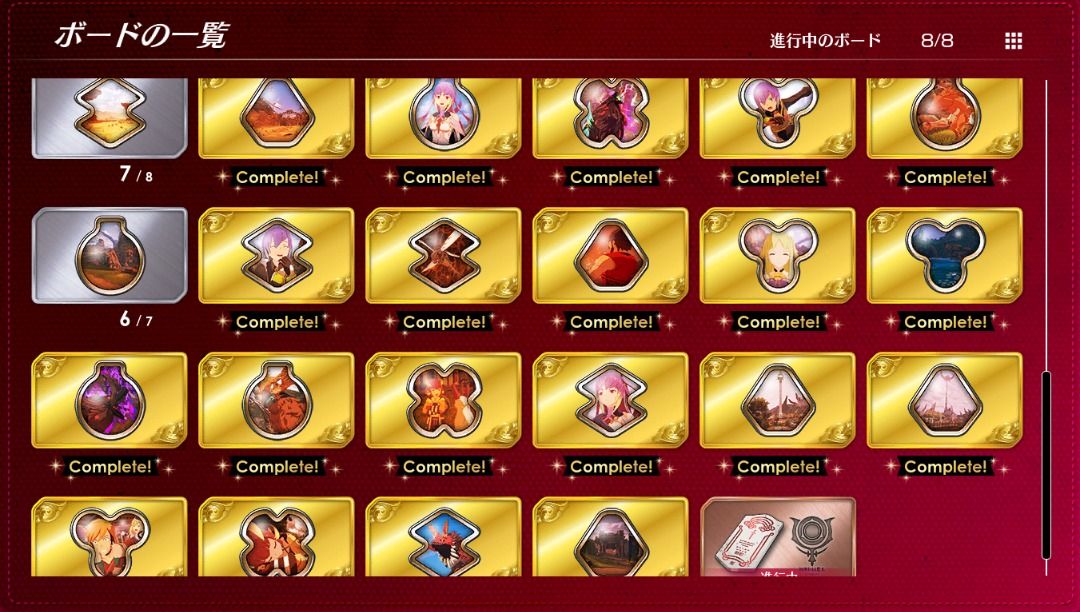Select the board with tower landscape pentagon emblem
Image resolution: width=1080 pixels, height=612 pixels.
[778, 400]
